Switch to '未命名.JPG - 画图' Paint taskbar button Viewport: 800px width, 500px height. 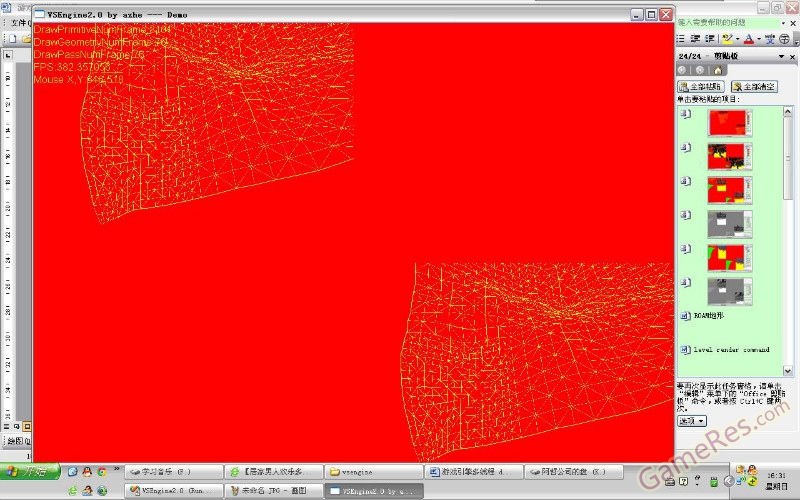click(274, 491)
